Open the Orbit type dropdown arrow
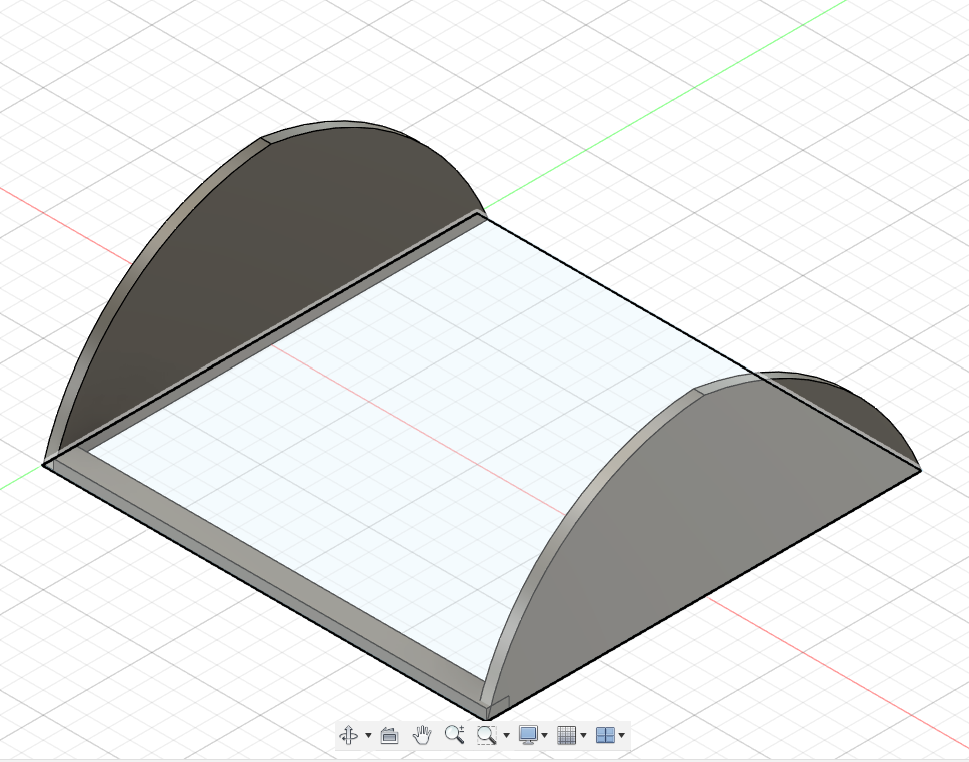 point(368,736)
